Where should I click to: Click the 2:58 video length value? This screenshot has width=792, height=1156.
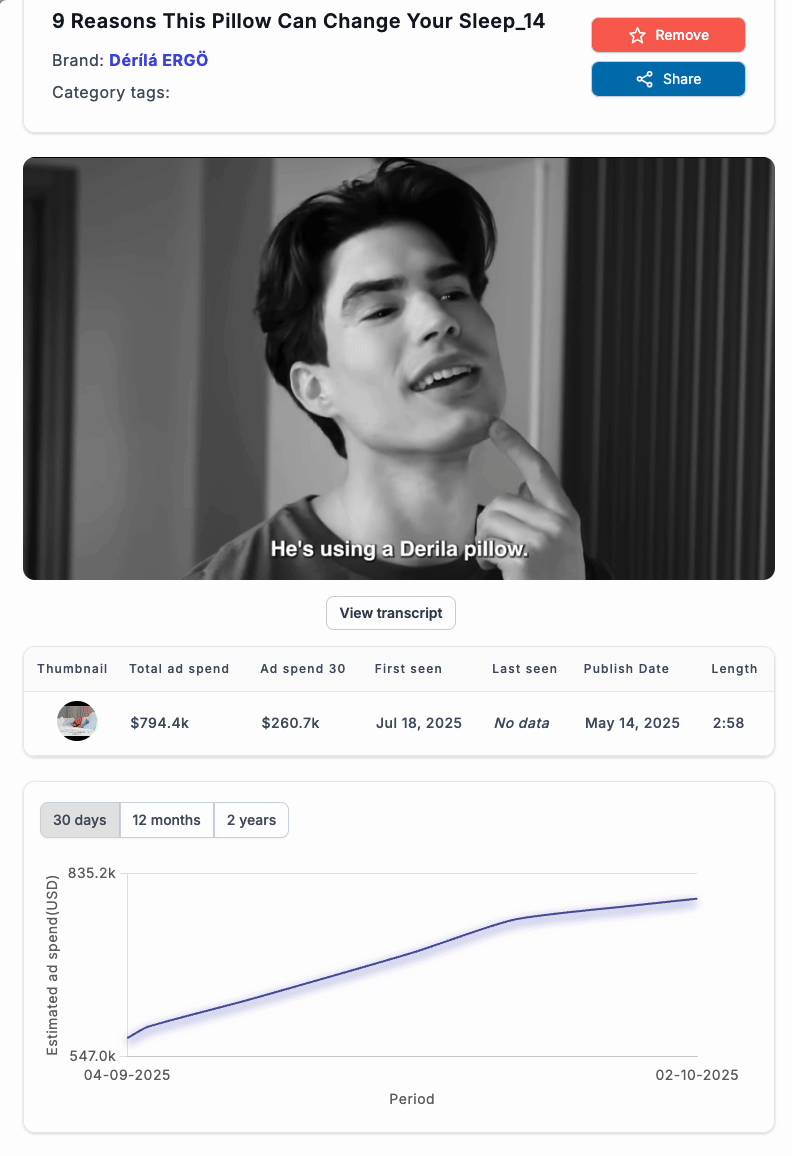728,722
